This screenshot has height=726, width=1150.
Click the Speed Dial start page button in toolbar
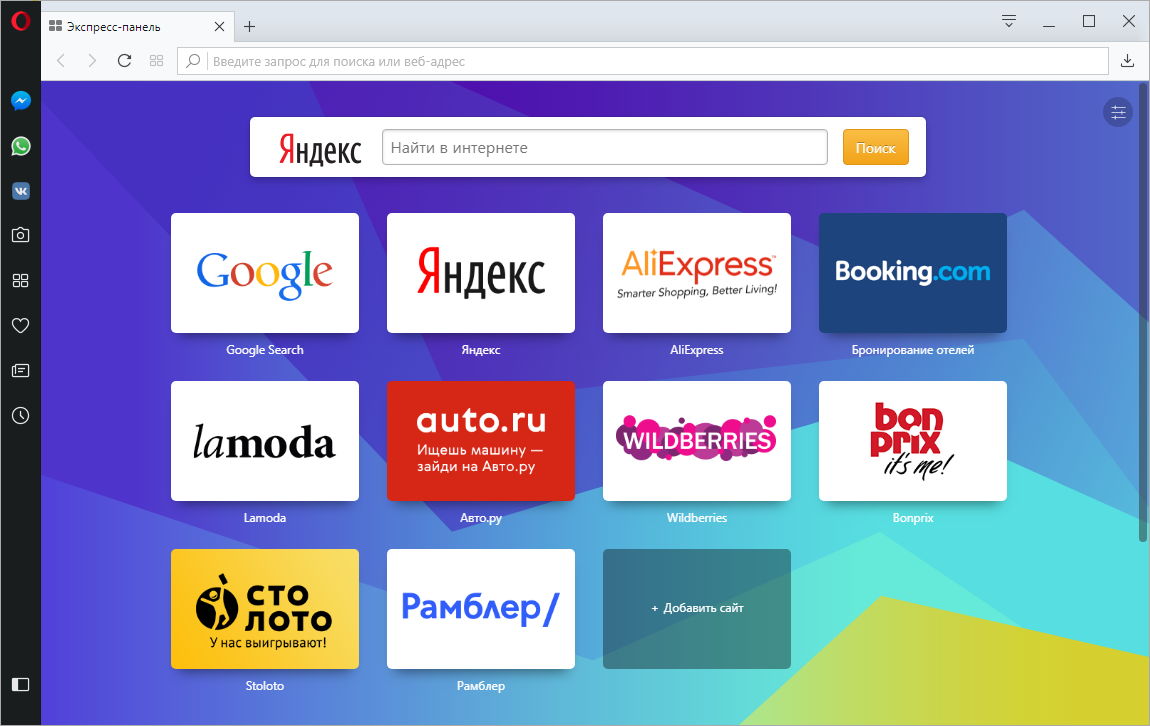point(156,60)
